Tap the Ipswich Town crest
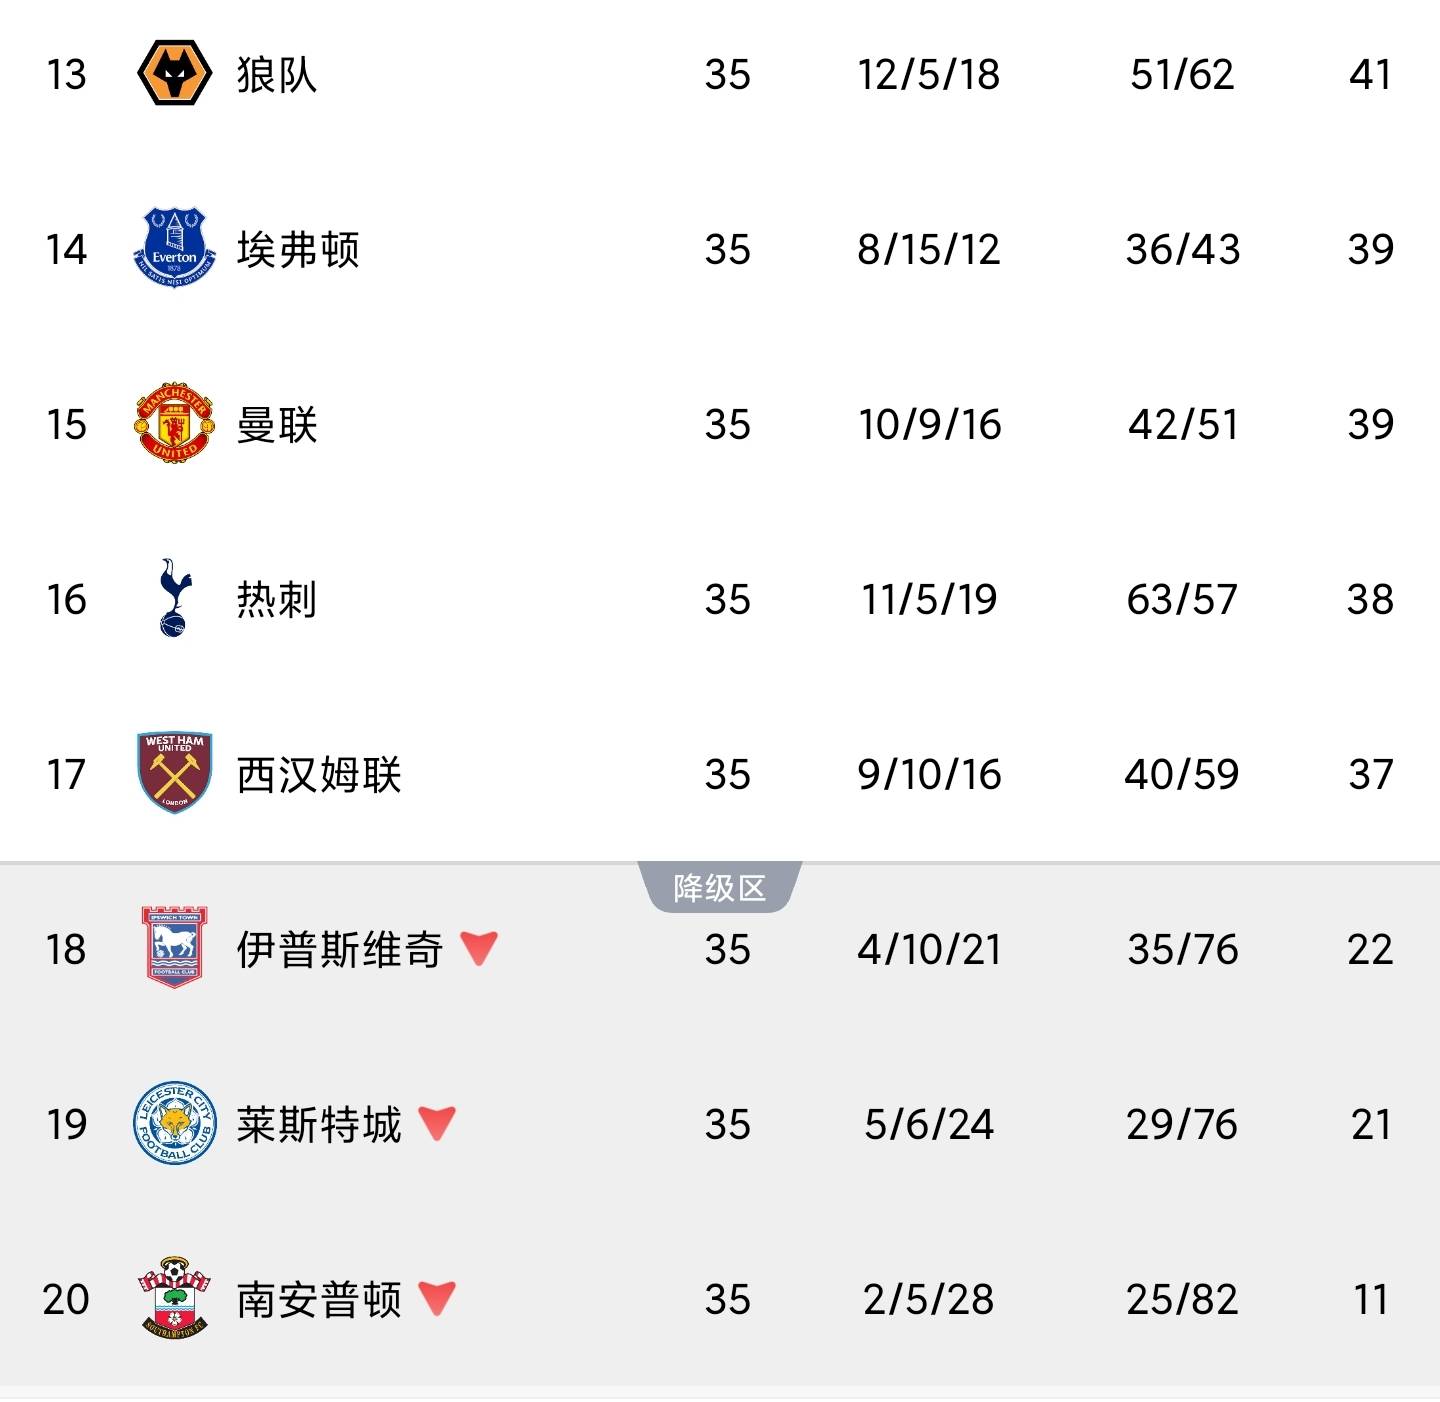This screenshot has width=1440, height=1402. click(174, 949)
